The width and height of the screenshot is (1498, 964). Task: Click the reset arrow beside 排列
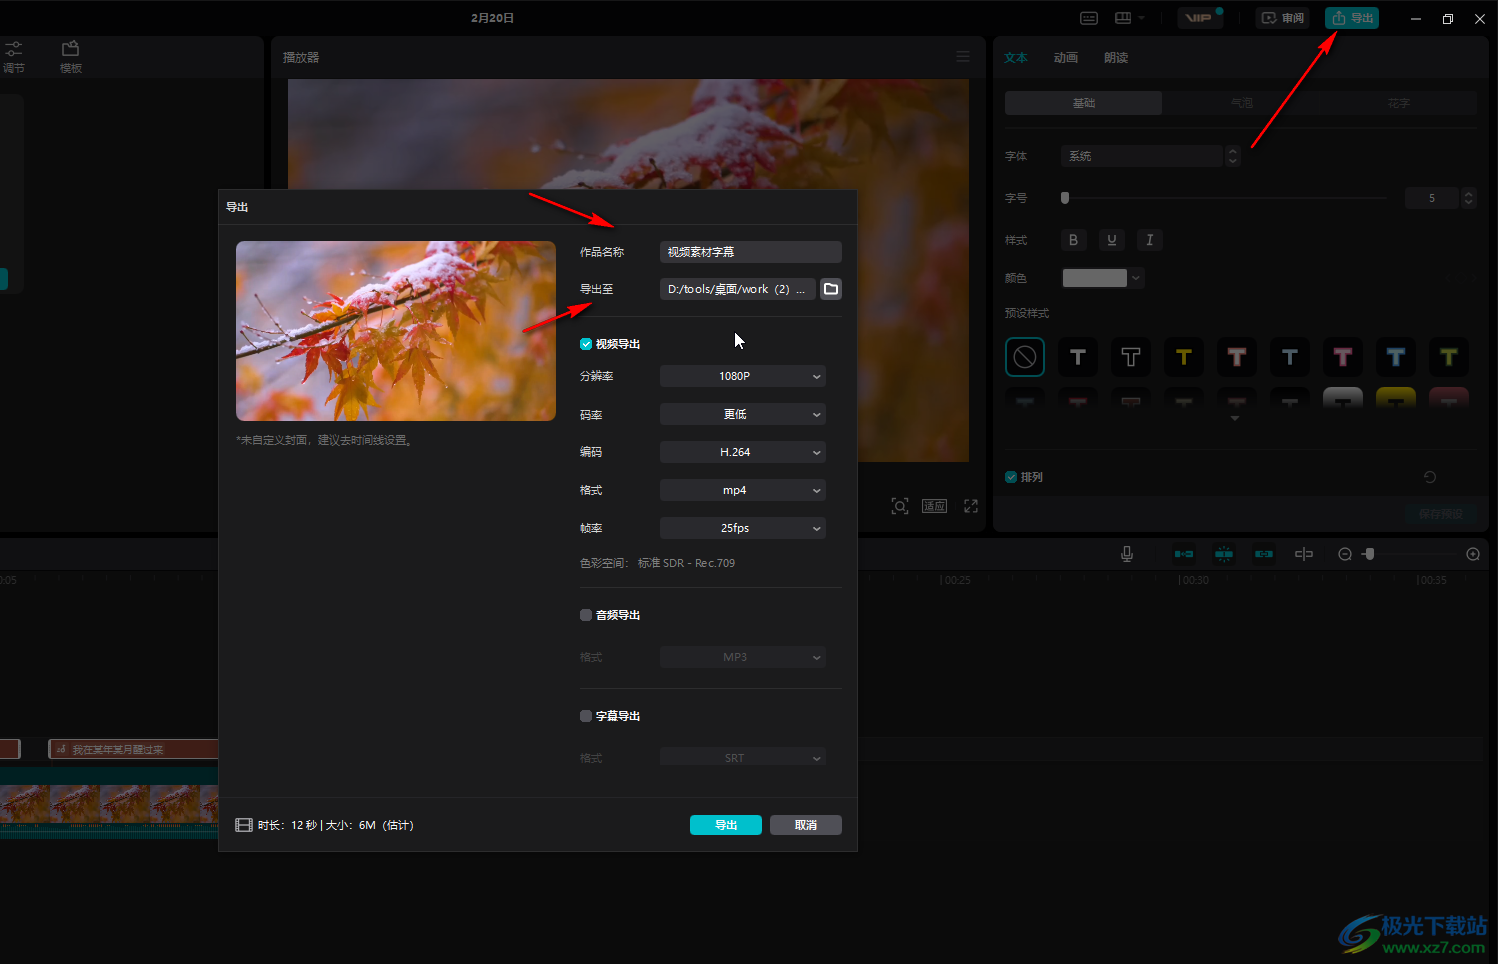click(x=1430, y=477)
